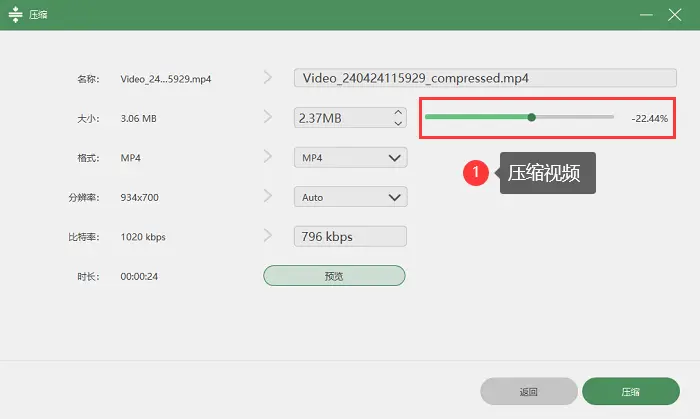Click the arrow chevron in bitrate row
The width and height of the screenshot is (700, 419).
pos(268,235)
